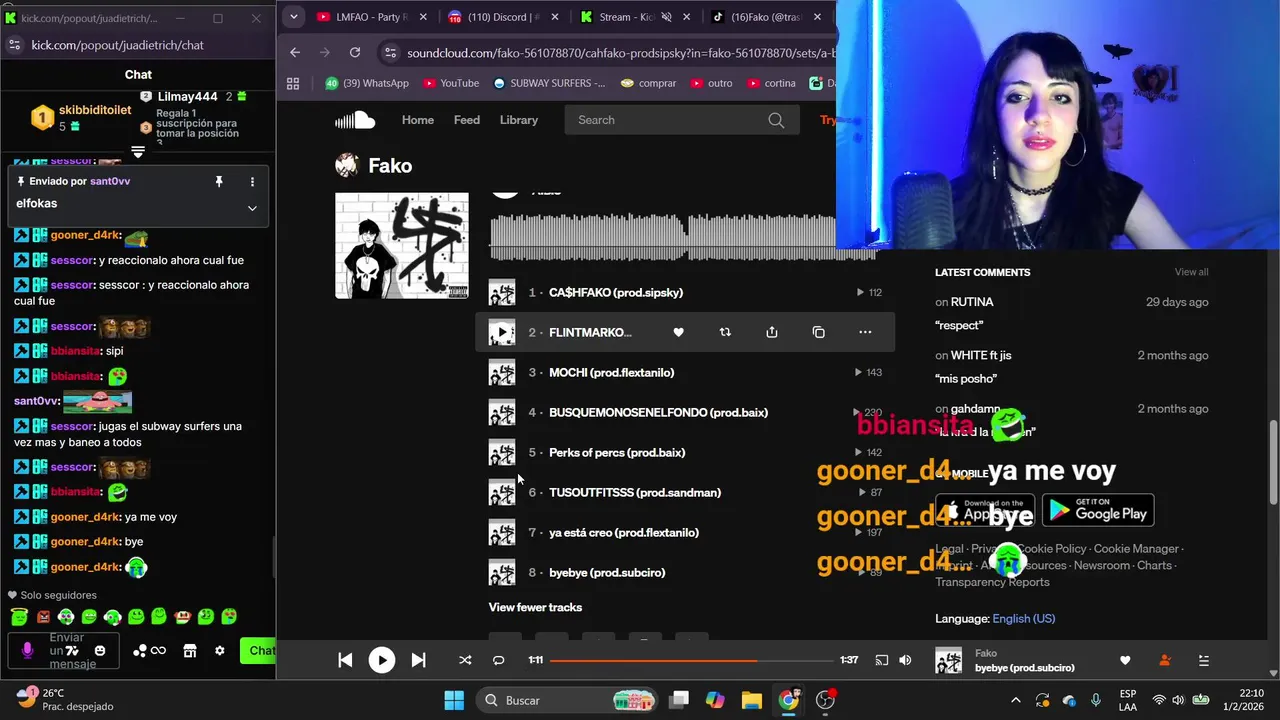
Task: Select track TUSOUTFITSSS (prod.sandman)
Action: (x=635, y=492)
